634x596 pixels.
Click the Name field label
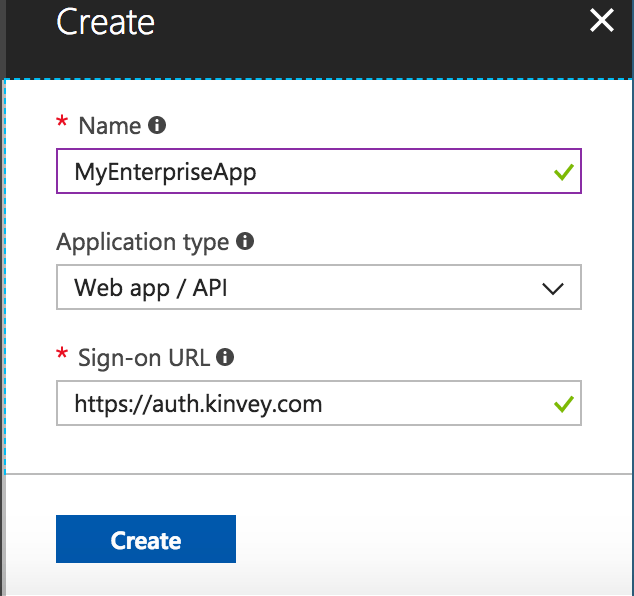pos(109,126)
